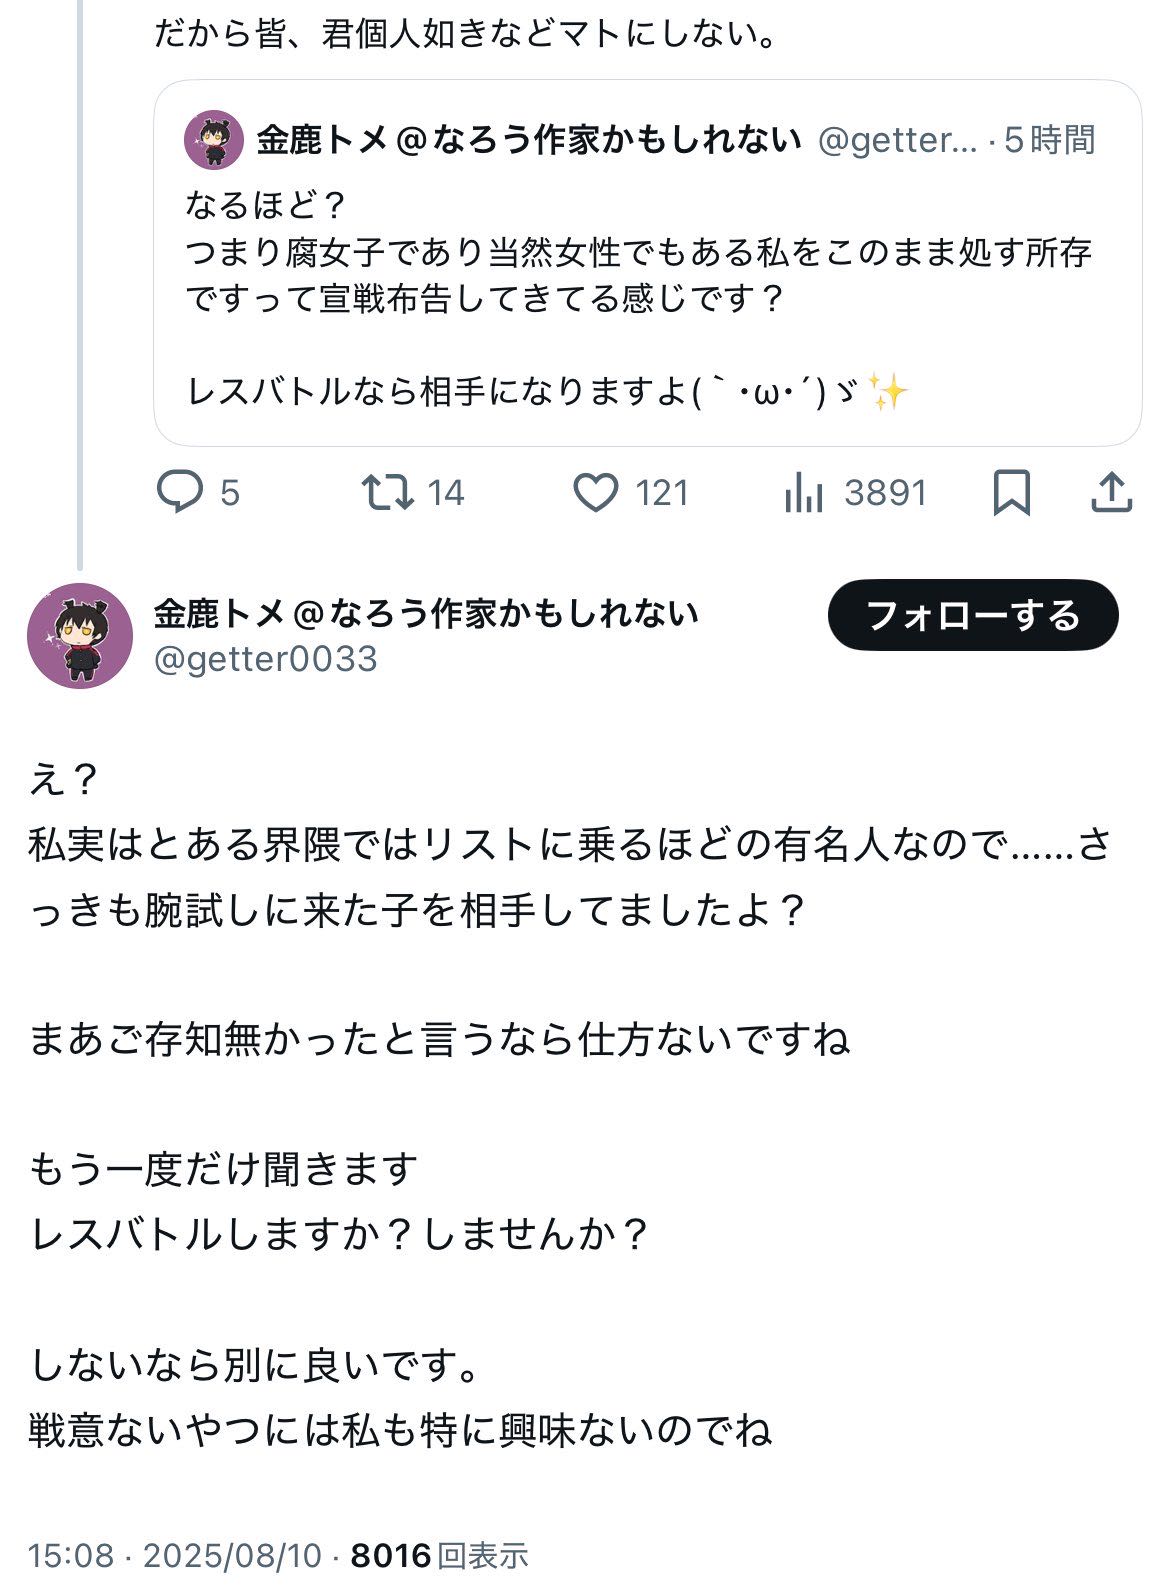Image resolution: width=1170 pixels, height=1589 pixels.
Task: Tap the reply speech bubble icon
Action: [181, 493]
